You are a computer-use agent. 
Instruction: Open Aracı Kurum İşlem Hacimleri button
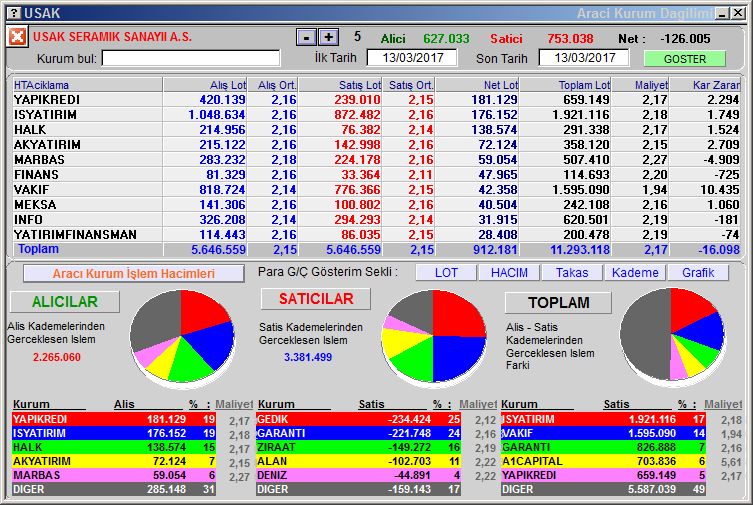(x=134, y=274)
